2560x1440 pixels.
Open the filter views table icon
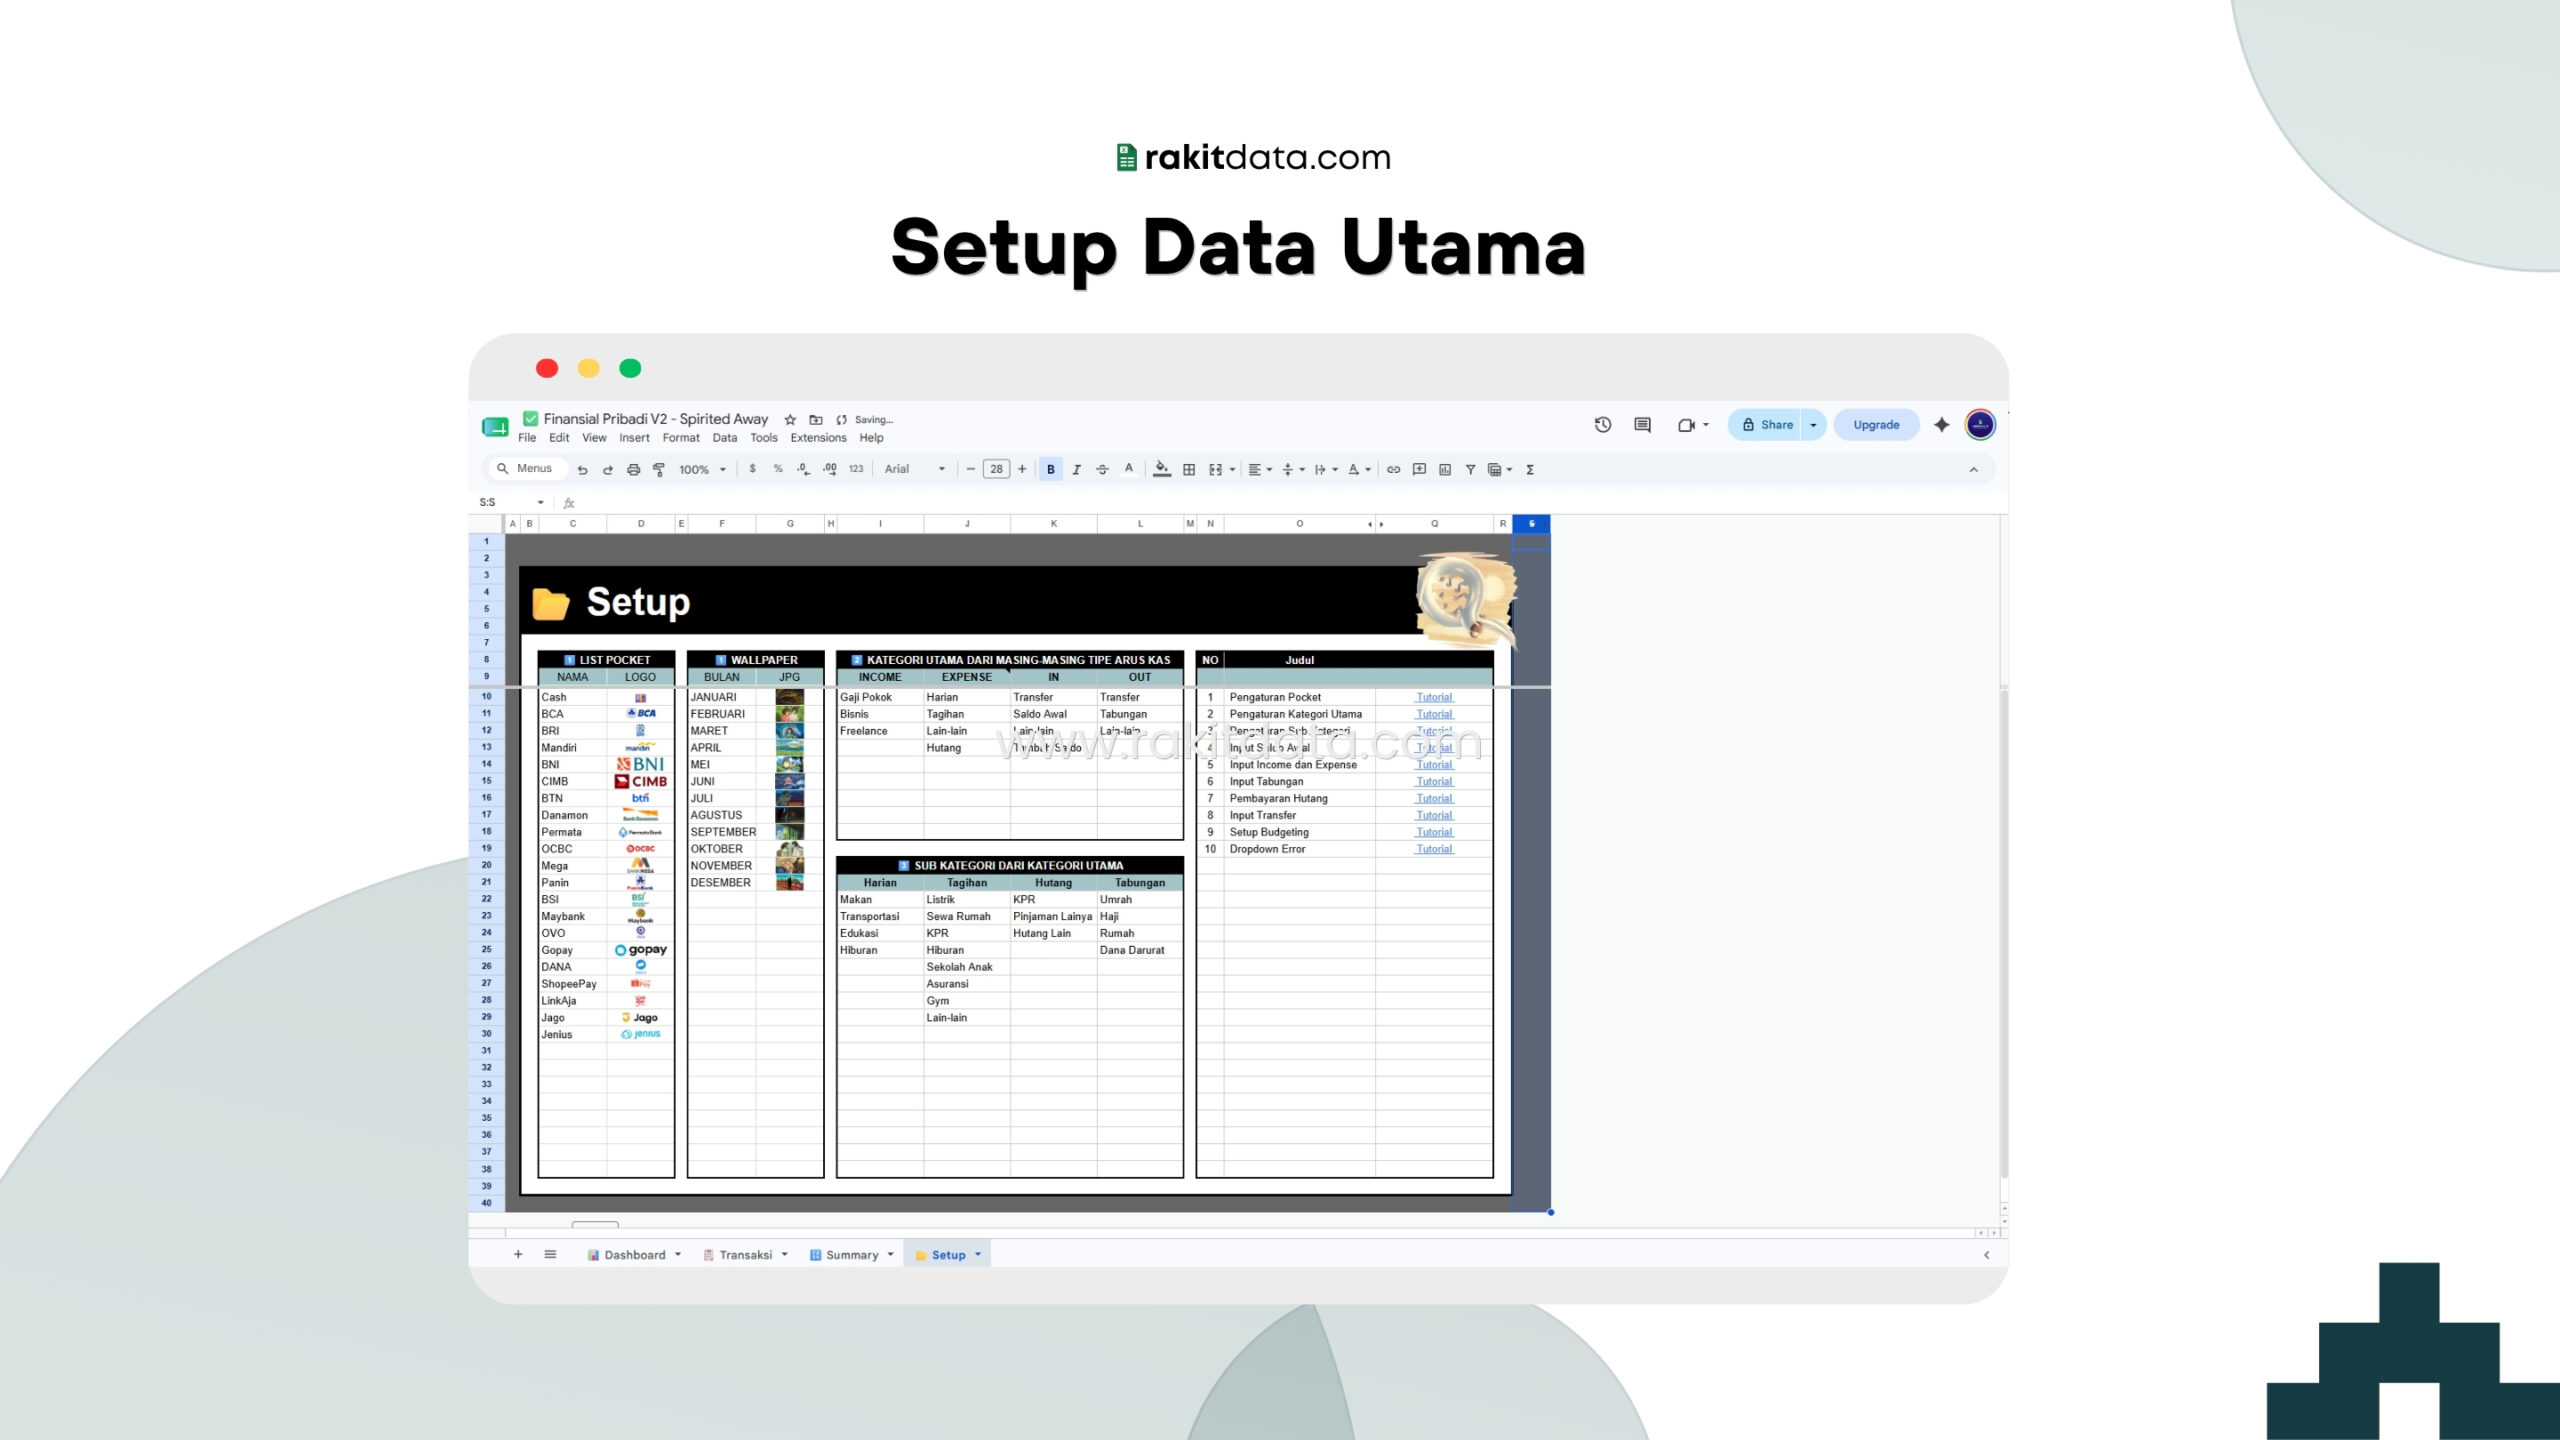(x=1499, y=469)
